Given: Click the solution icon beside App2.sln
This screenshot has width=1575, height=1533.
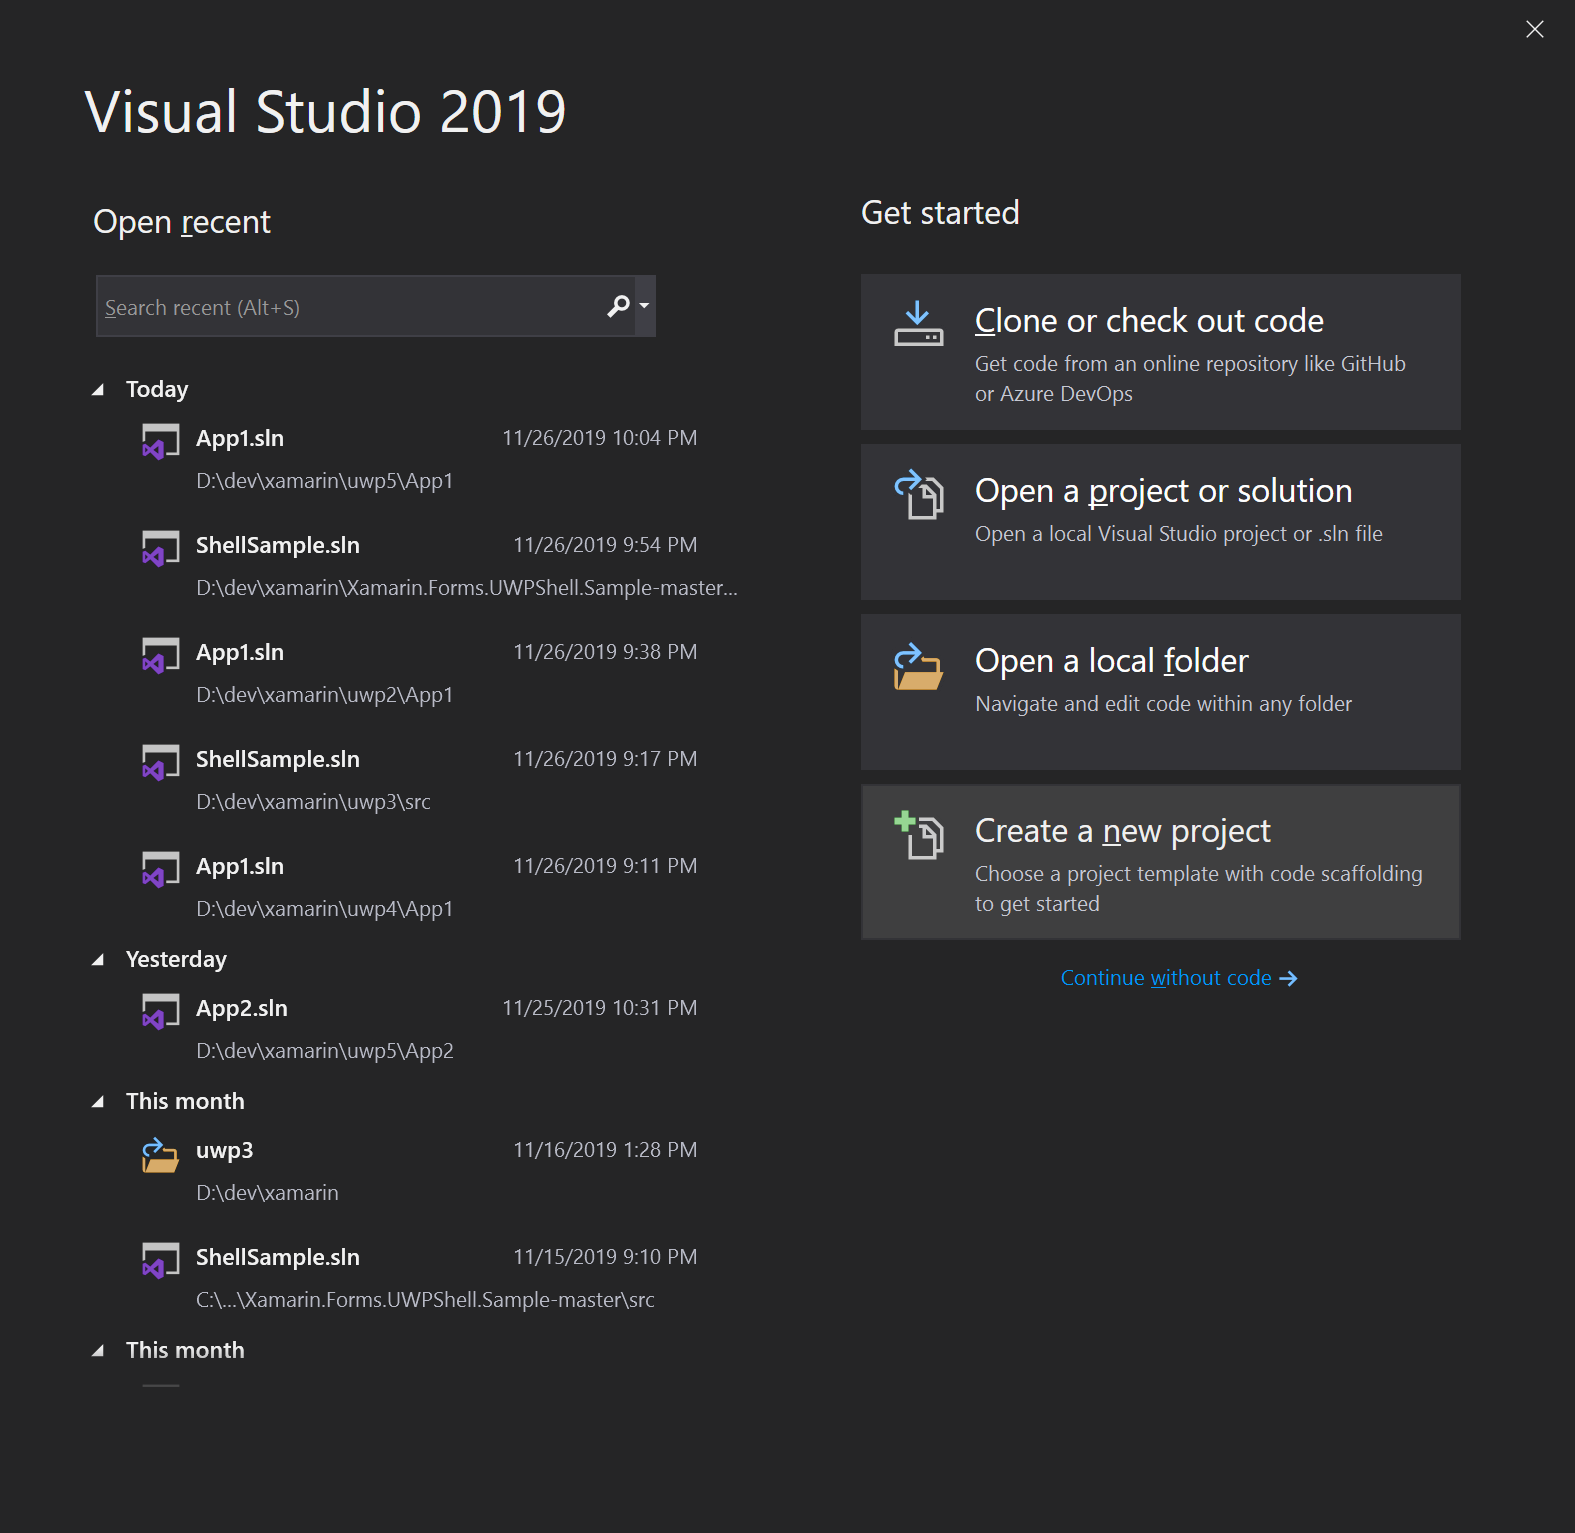Looking at the screenshot, I should point(160,1011).
